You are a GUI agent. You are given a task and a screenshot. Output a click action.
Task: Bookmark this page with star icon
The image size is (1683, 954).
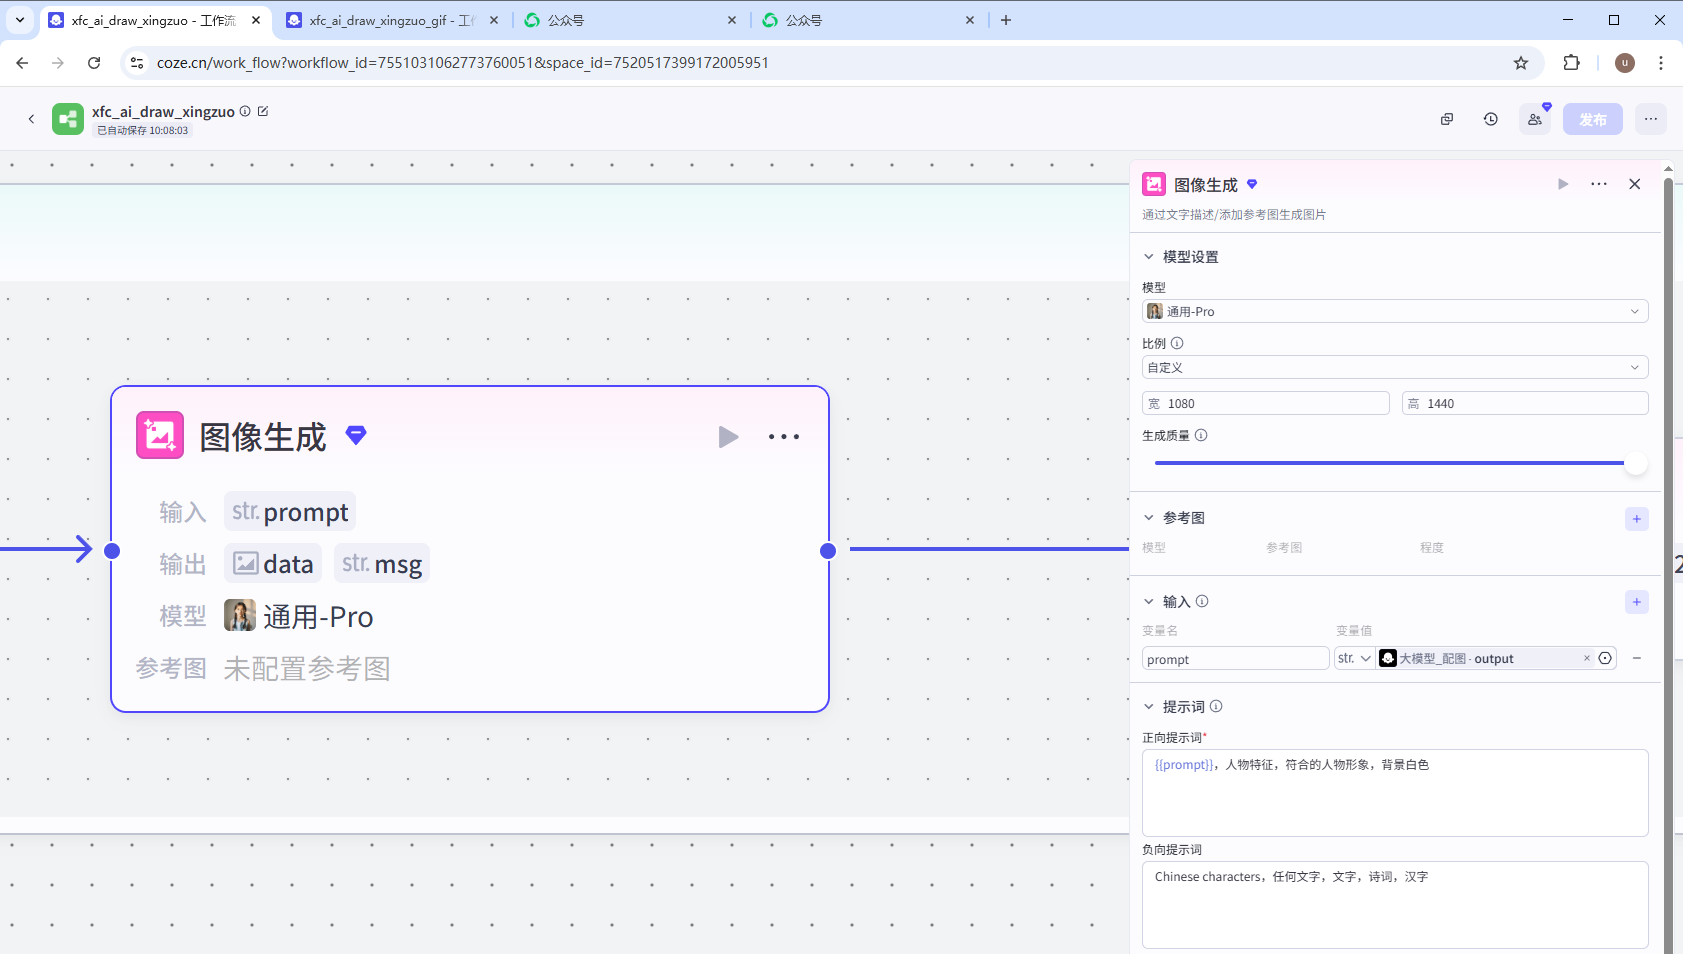tap(1521, 63)
